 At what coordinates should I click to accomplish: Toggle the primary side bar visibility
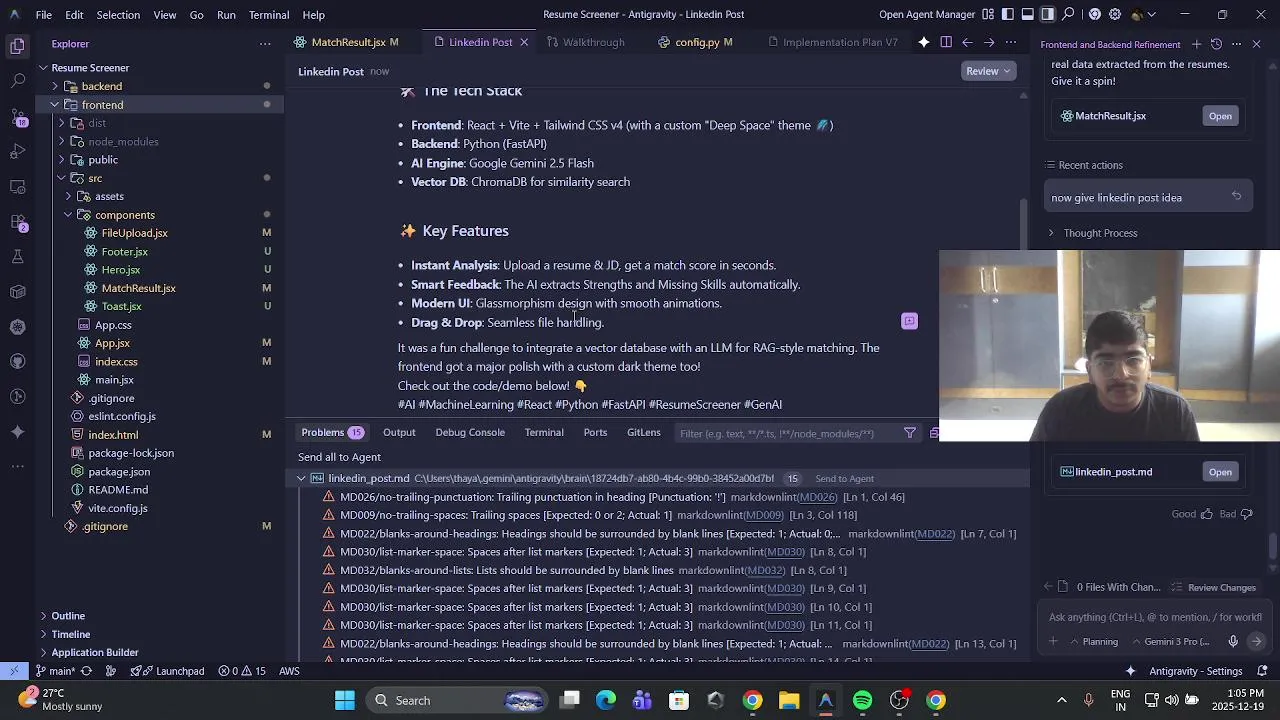[x=1008, y=14]
